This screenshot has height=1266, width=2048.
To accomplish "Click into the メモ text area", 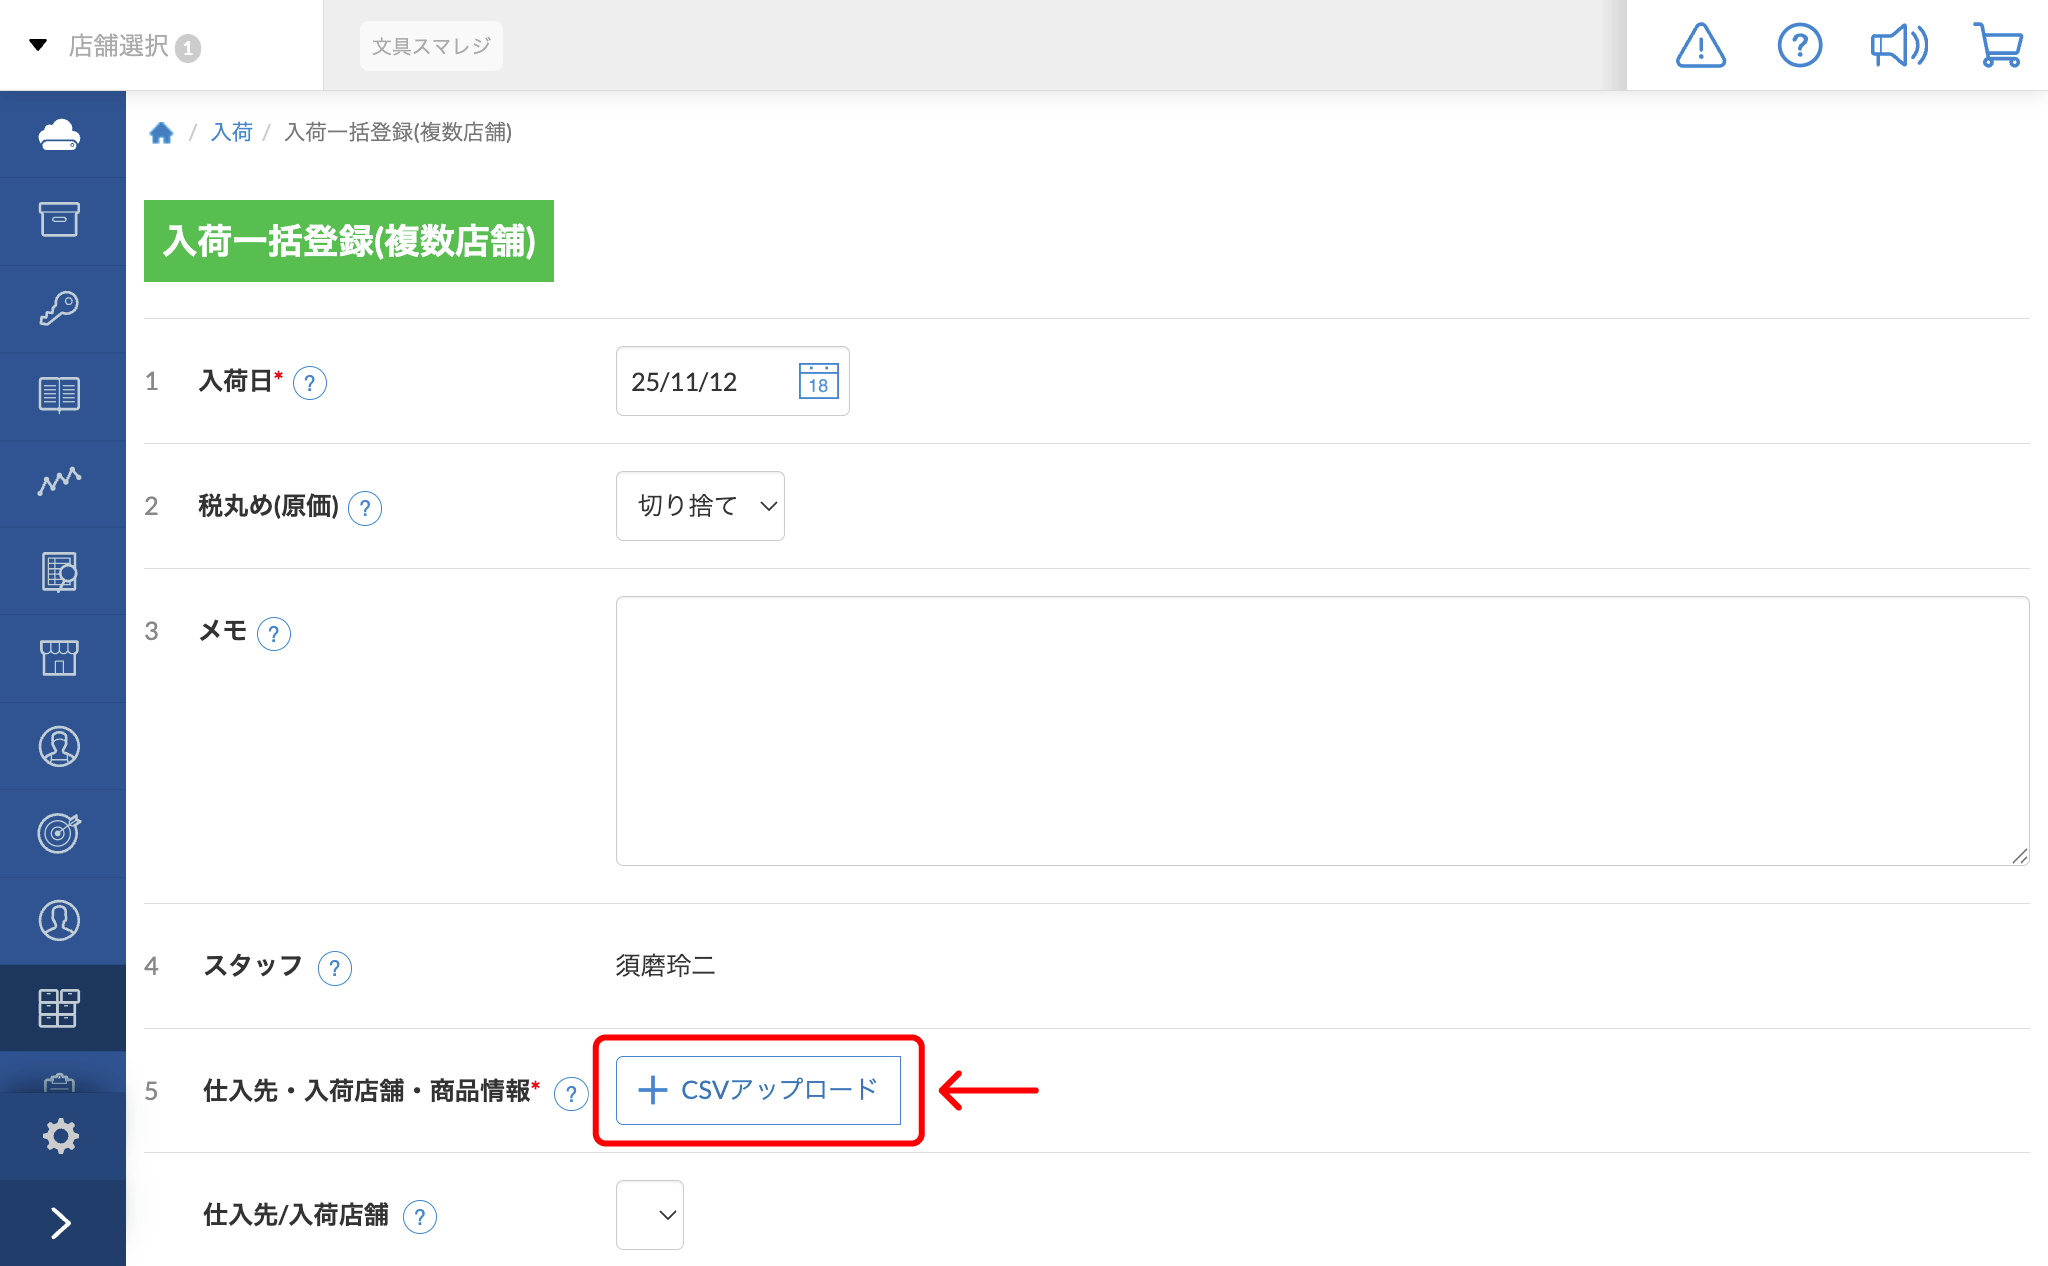I will (x=1321, y=731).
